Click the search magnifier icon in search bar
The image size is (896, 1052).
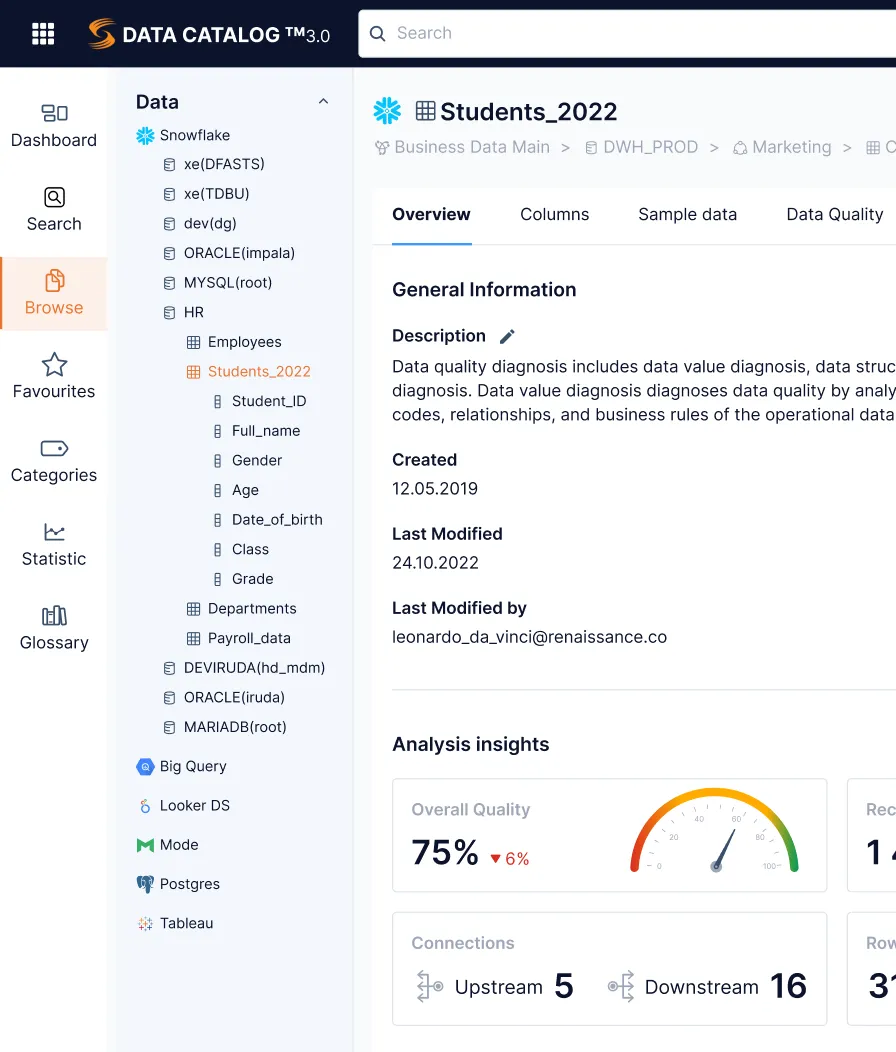(x=377, y=34)
